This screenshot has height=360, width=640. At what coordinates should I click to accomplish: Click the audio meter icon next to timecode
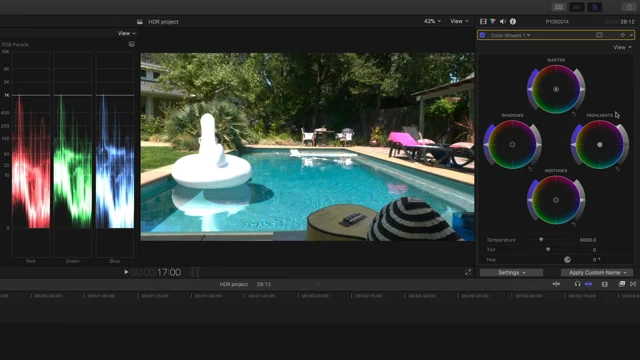pos(195,272)
